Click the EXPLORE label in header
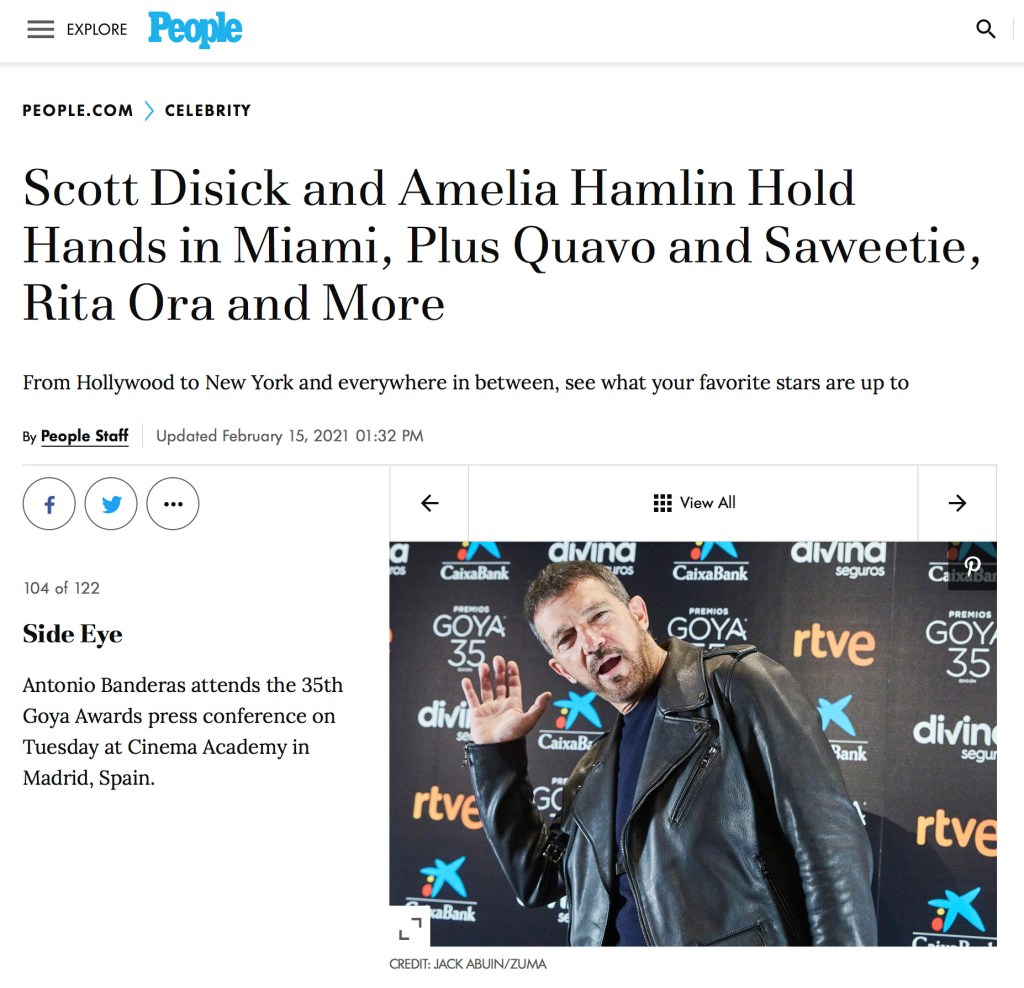1024x988 pixels. click(97, 29)
